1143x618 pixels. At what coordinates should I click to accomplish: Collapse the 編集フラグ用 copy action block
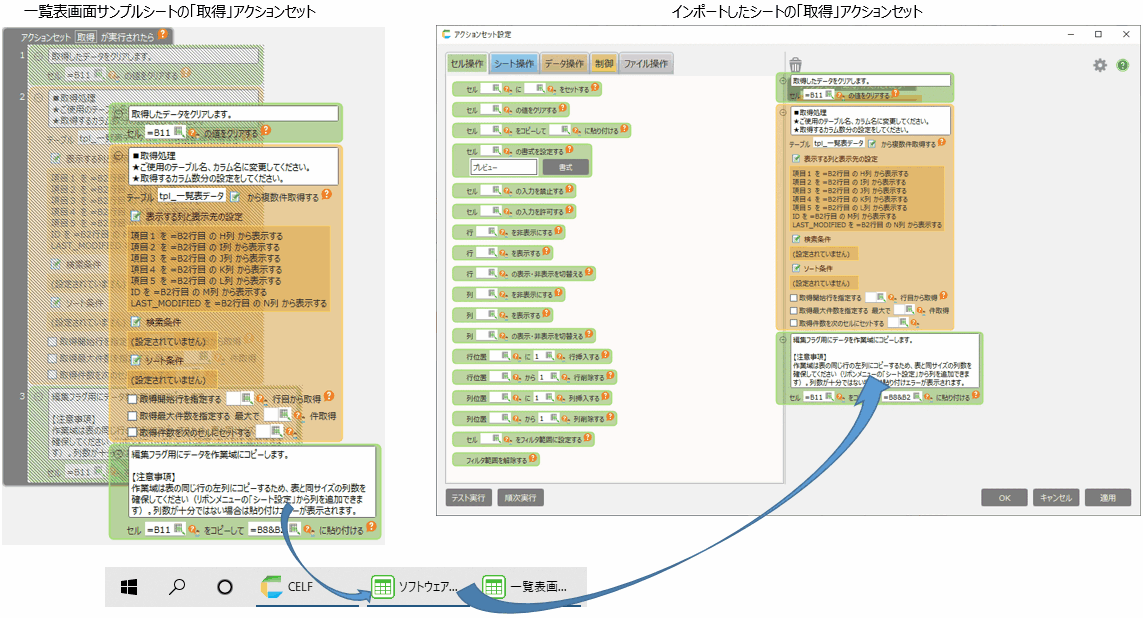pos(783,339)
